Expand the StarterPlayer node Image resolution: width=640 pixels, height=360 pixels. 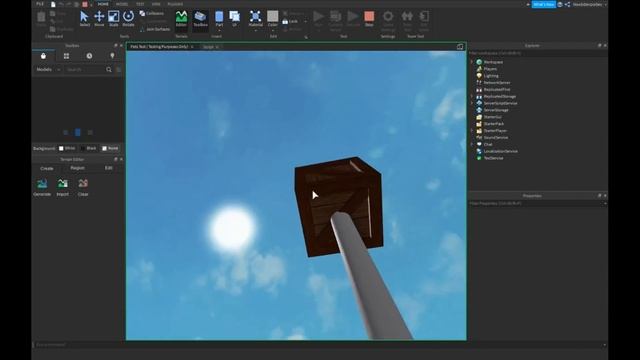(x=472, y=131)
